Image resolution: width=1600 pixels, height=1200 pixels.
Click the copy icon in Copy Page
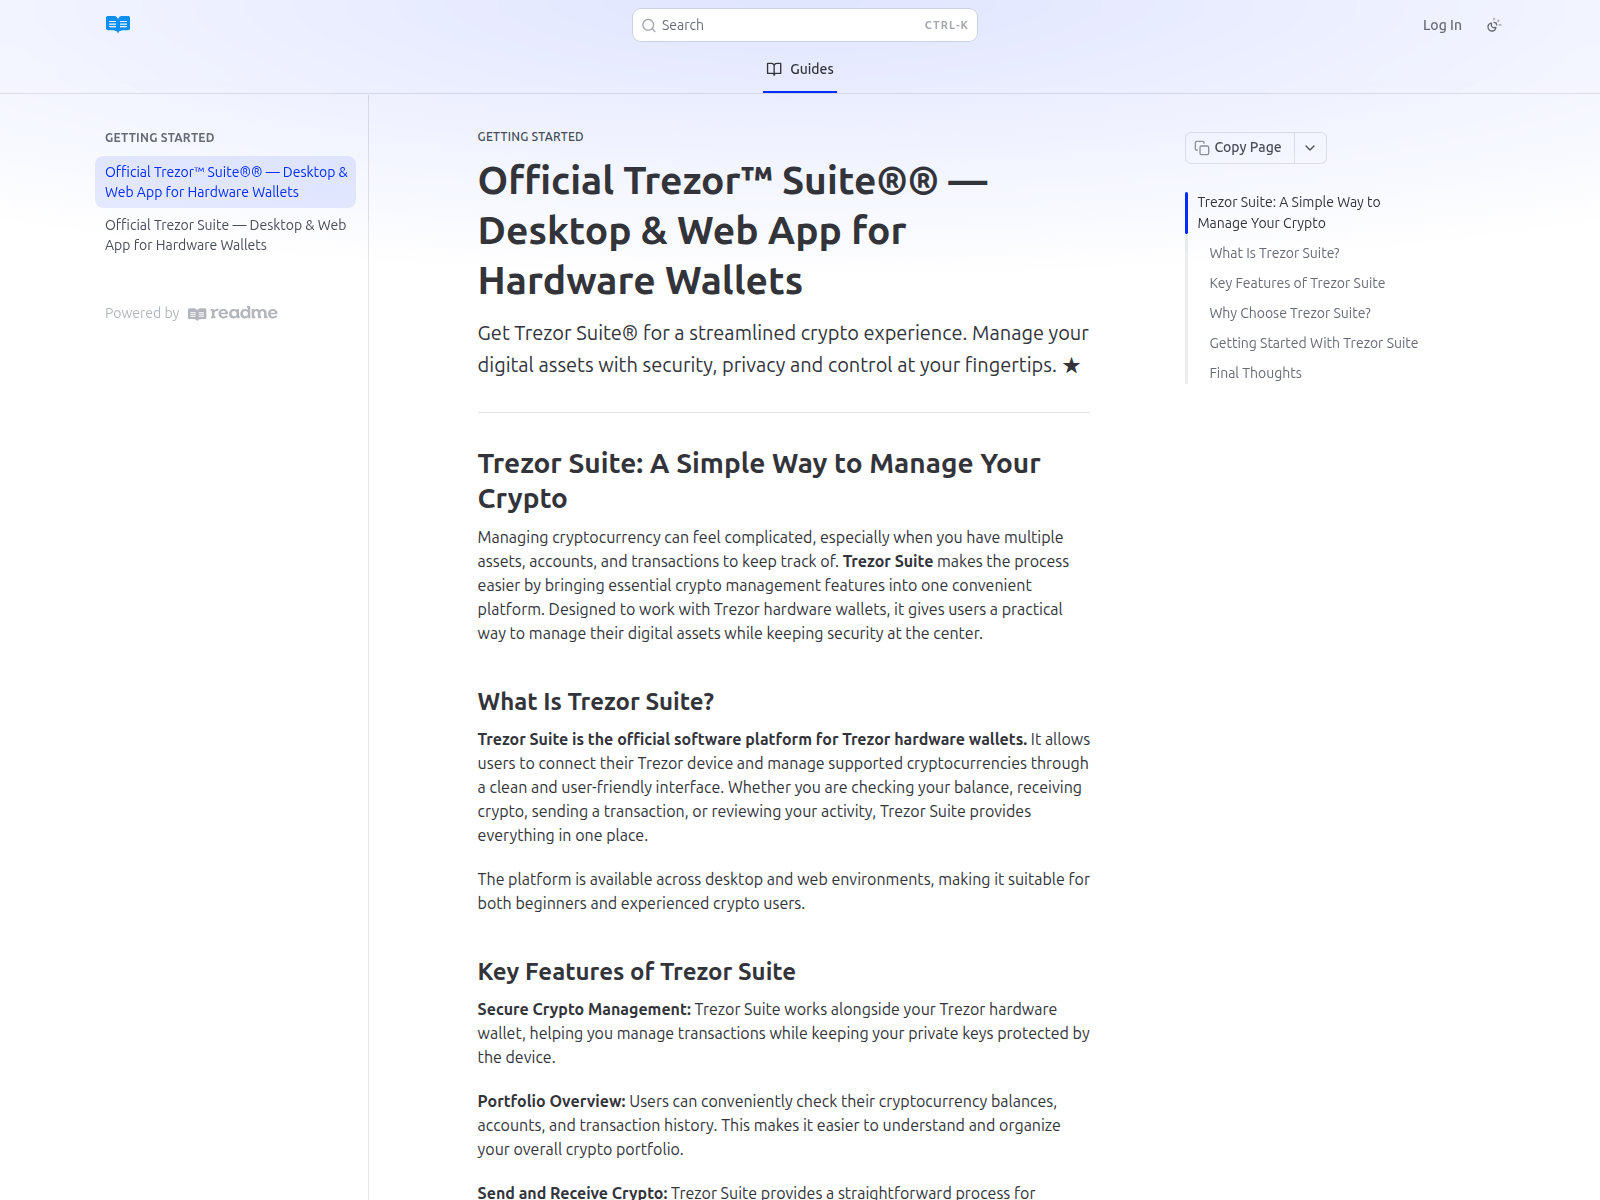click(x=1202, y=148)
